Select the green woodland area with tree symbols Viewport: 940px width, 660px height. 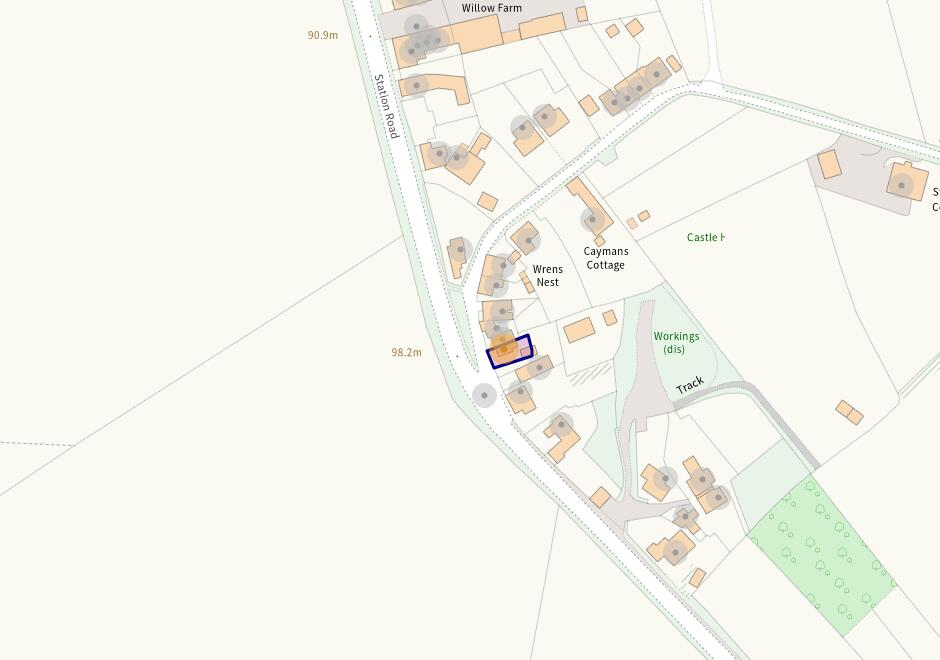[822, 556]
